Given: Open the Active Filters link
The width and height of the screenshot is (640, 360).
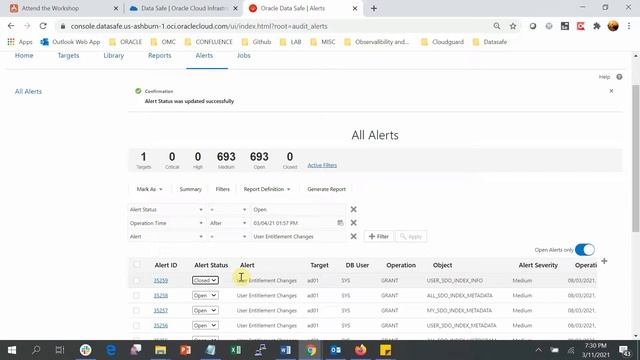Looking at the screenshot, I should coord(322,165).
